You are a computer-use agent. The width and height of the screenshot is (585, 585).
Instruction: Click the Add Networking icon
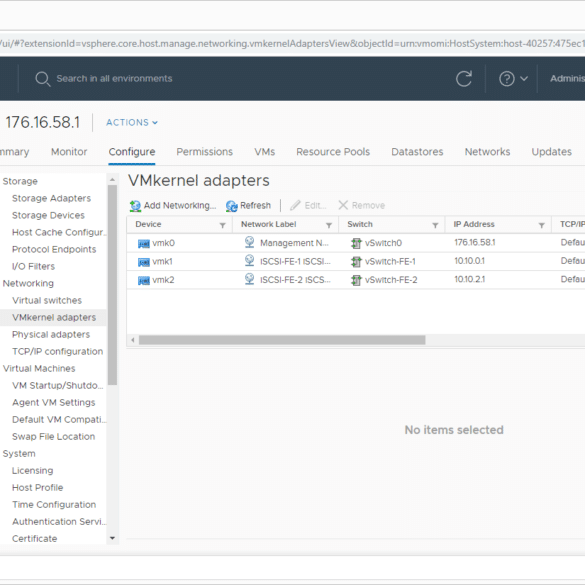pos(135,206)
